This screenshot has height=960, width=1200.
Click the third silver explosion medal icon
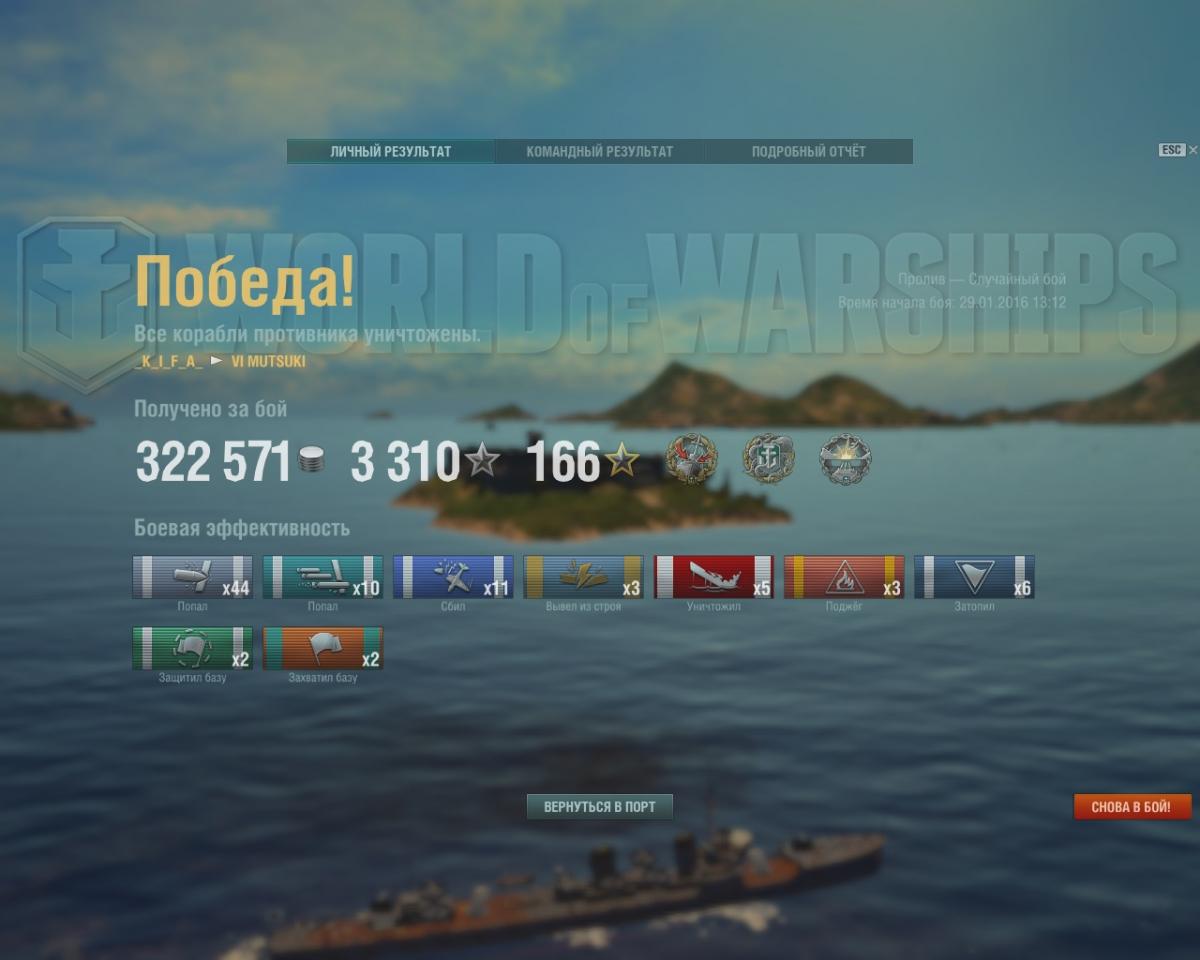point(846,460)
